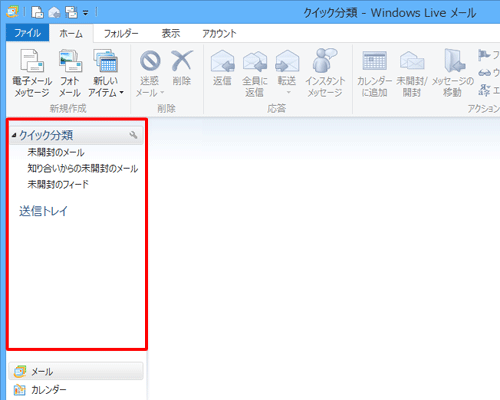Switch to the 表示 tab
The height and width of the screenshot is (400, 500).
(171, 33)
